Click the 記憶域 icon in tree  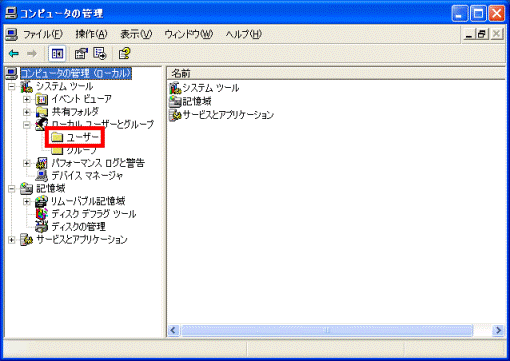26,189
